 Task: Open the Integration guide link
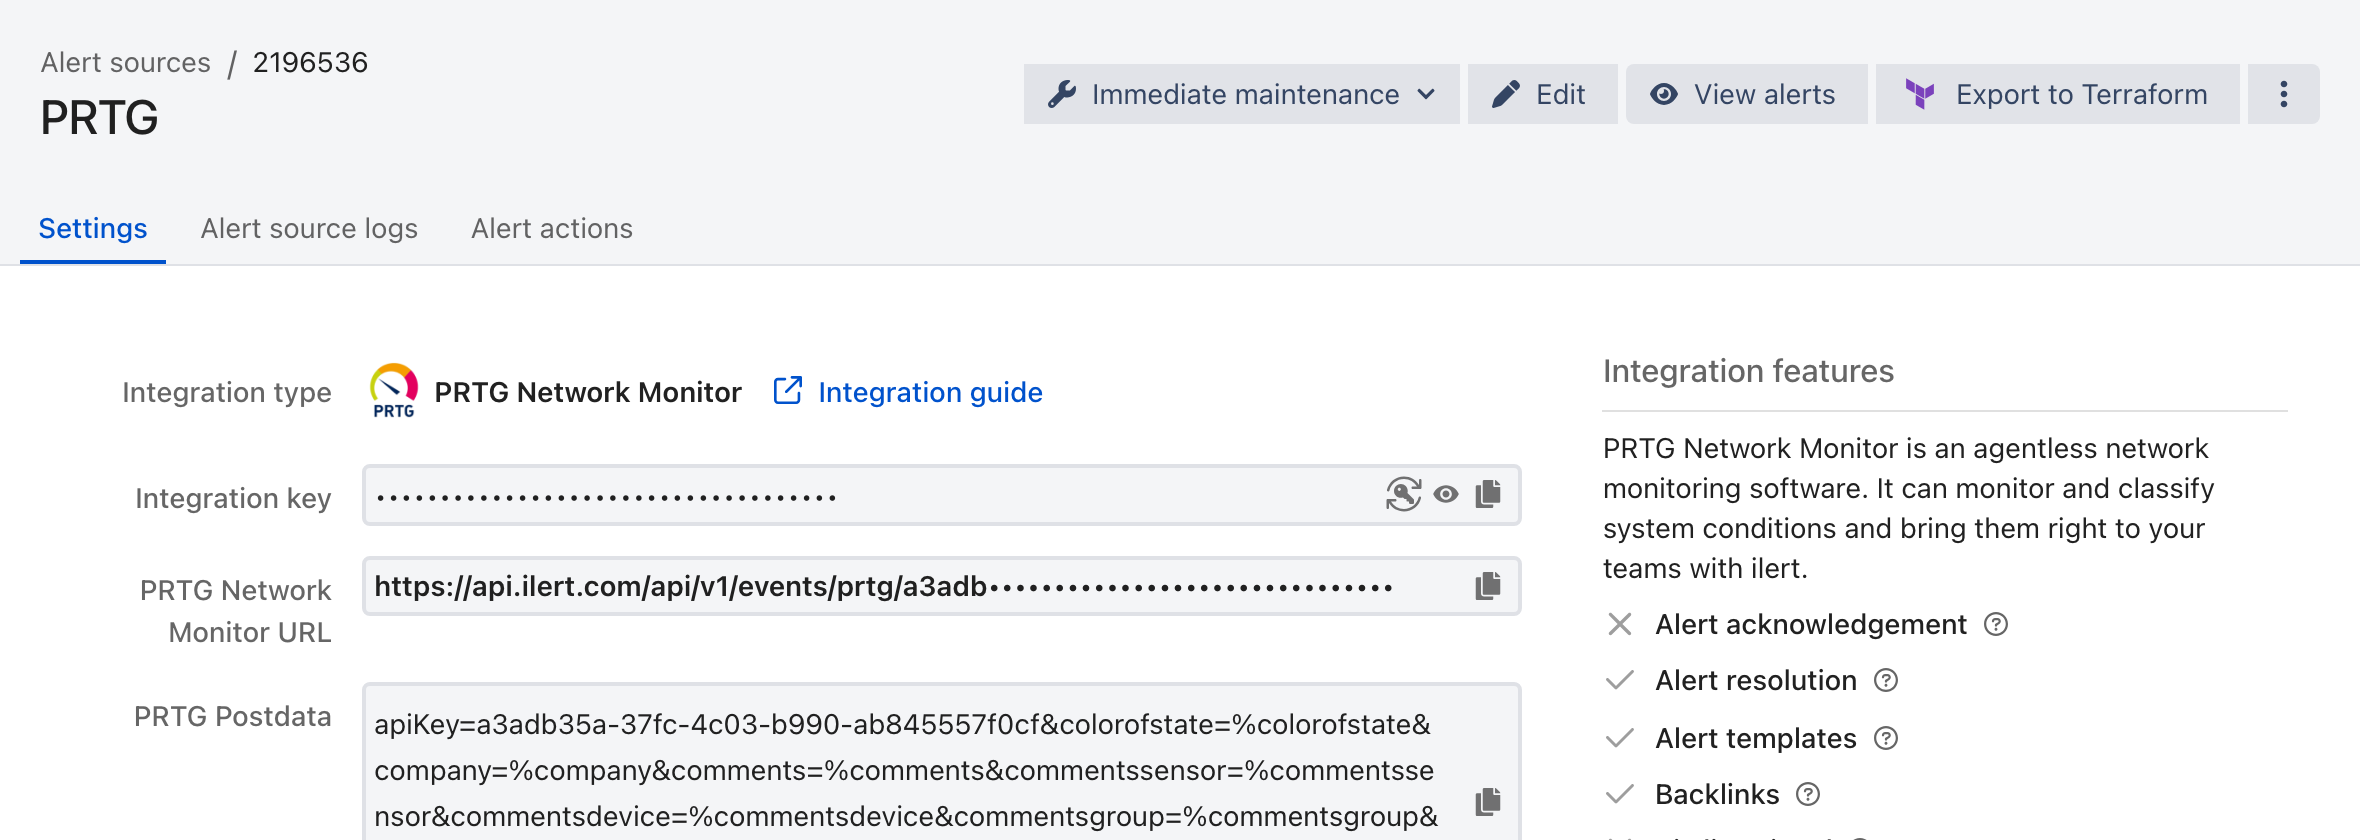click(x=908, y=392)
